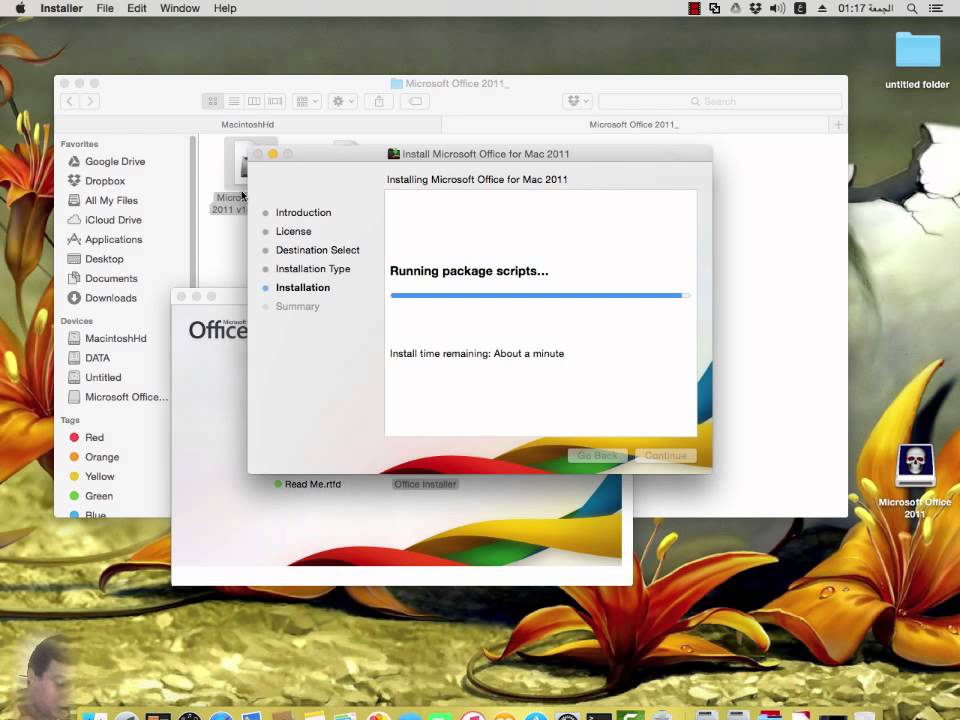
Task: Click the installer progress bar
Action: (541, 296)
